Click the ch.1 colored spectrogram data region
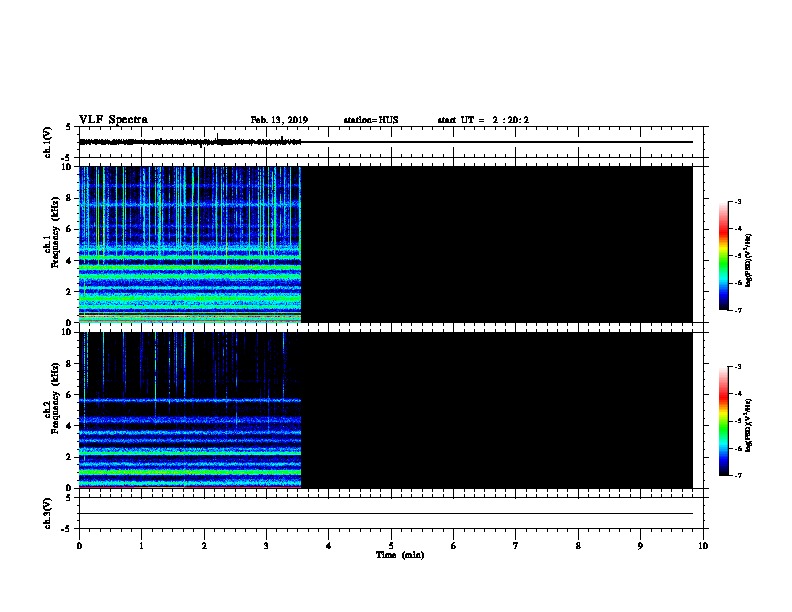The image size is (792, 612). 190,244
